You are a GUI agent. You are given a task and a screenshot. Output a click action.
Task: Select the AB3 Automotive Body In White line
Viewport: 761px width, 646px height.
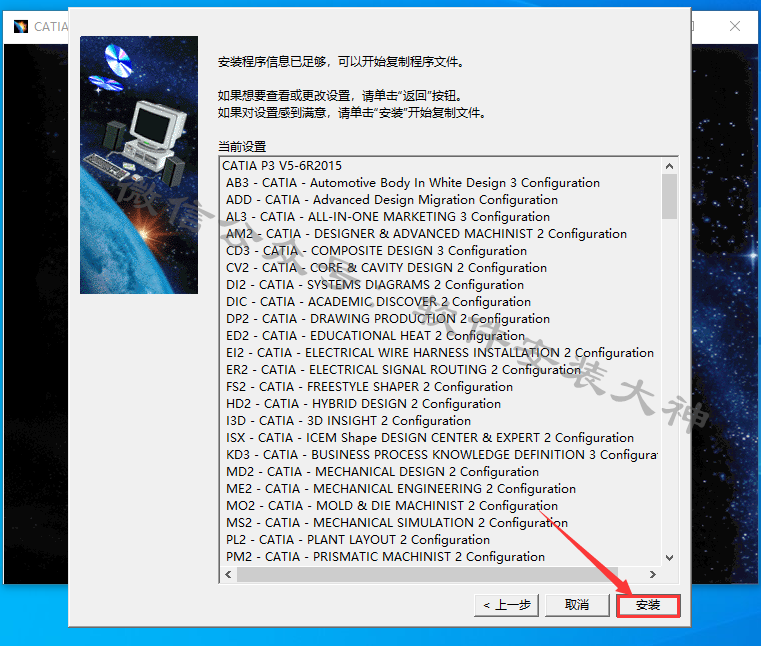click(x=413, y=183)
